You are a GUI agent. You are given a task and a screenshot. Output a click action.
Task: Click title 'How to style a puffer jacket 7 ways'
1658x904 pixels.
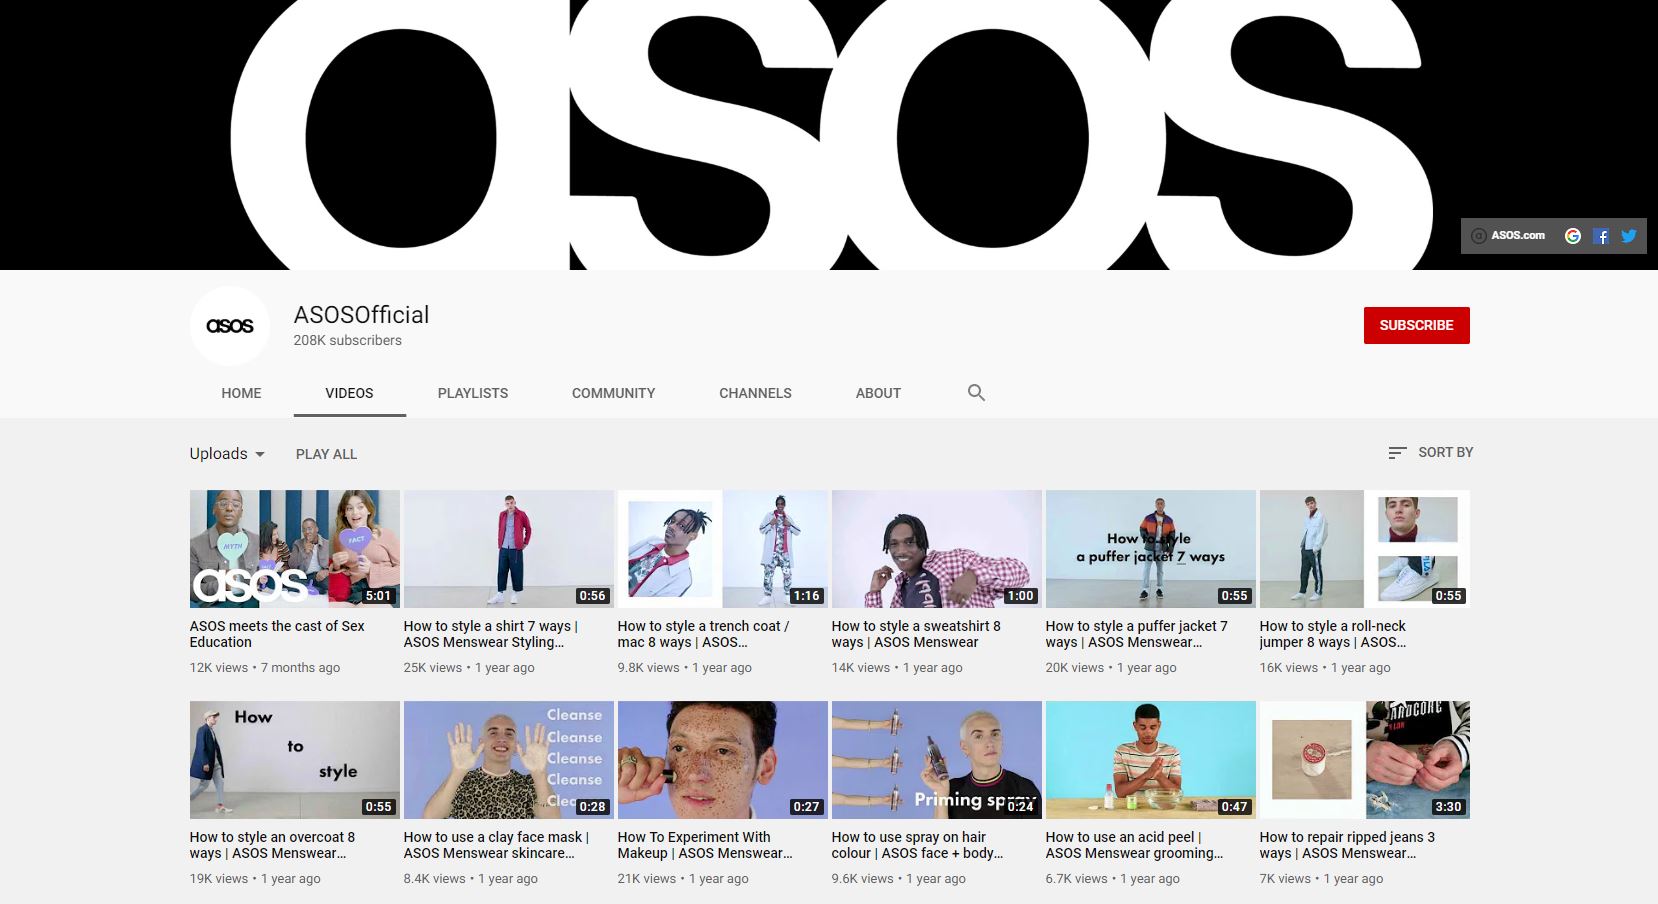coord(1137,634)
